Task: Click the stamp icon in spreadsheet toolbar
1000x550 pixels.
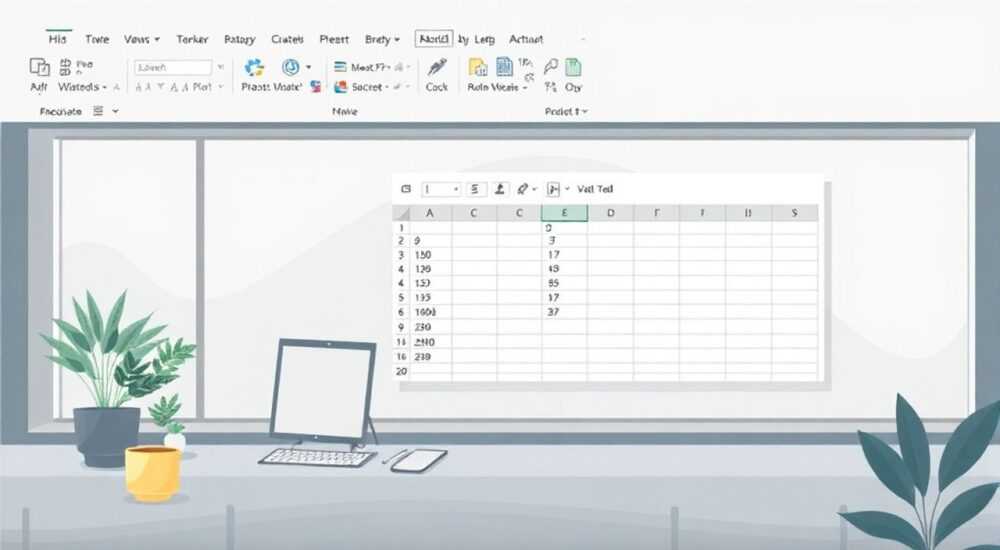Action: click(x=500, y=189)
